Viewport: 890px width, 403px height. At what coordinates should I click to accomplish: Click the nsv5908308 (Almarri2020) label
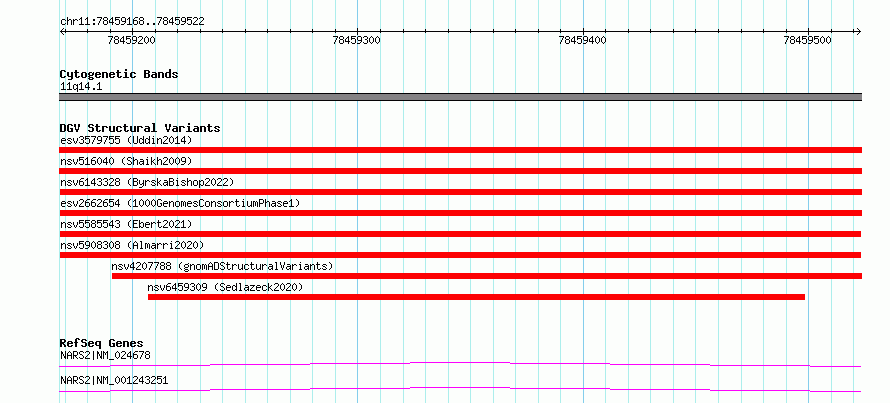132,245
